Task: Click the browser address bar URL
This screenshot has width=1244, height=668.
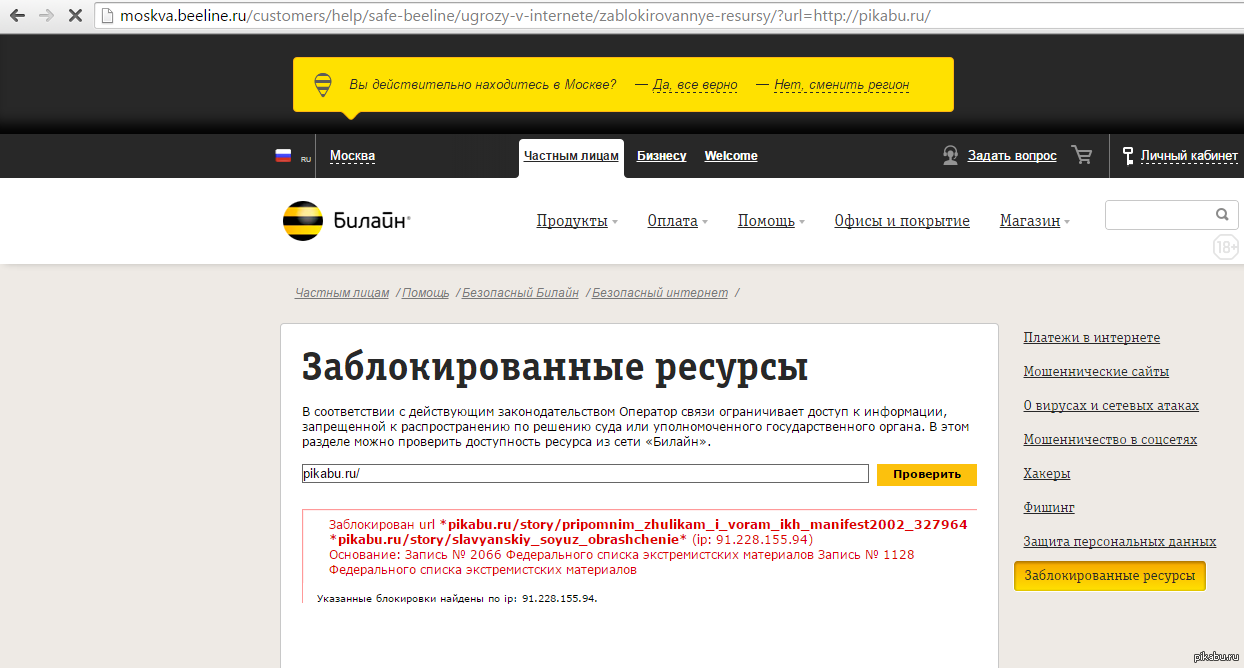Action: (526, 17)
